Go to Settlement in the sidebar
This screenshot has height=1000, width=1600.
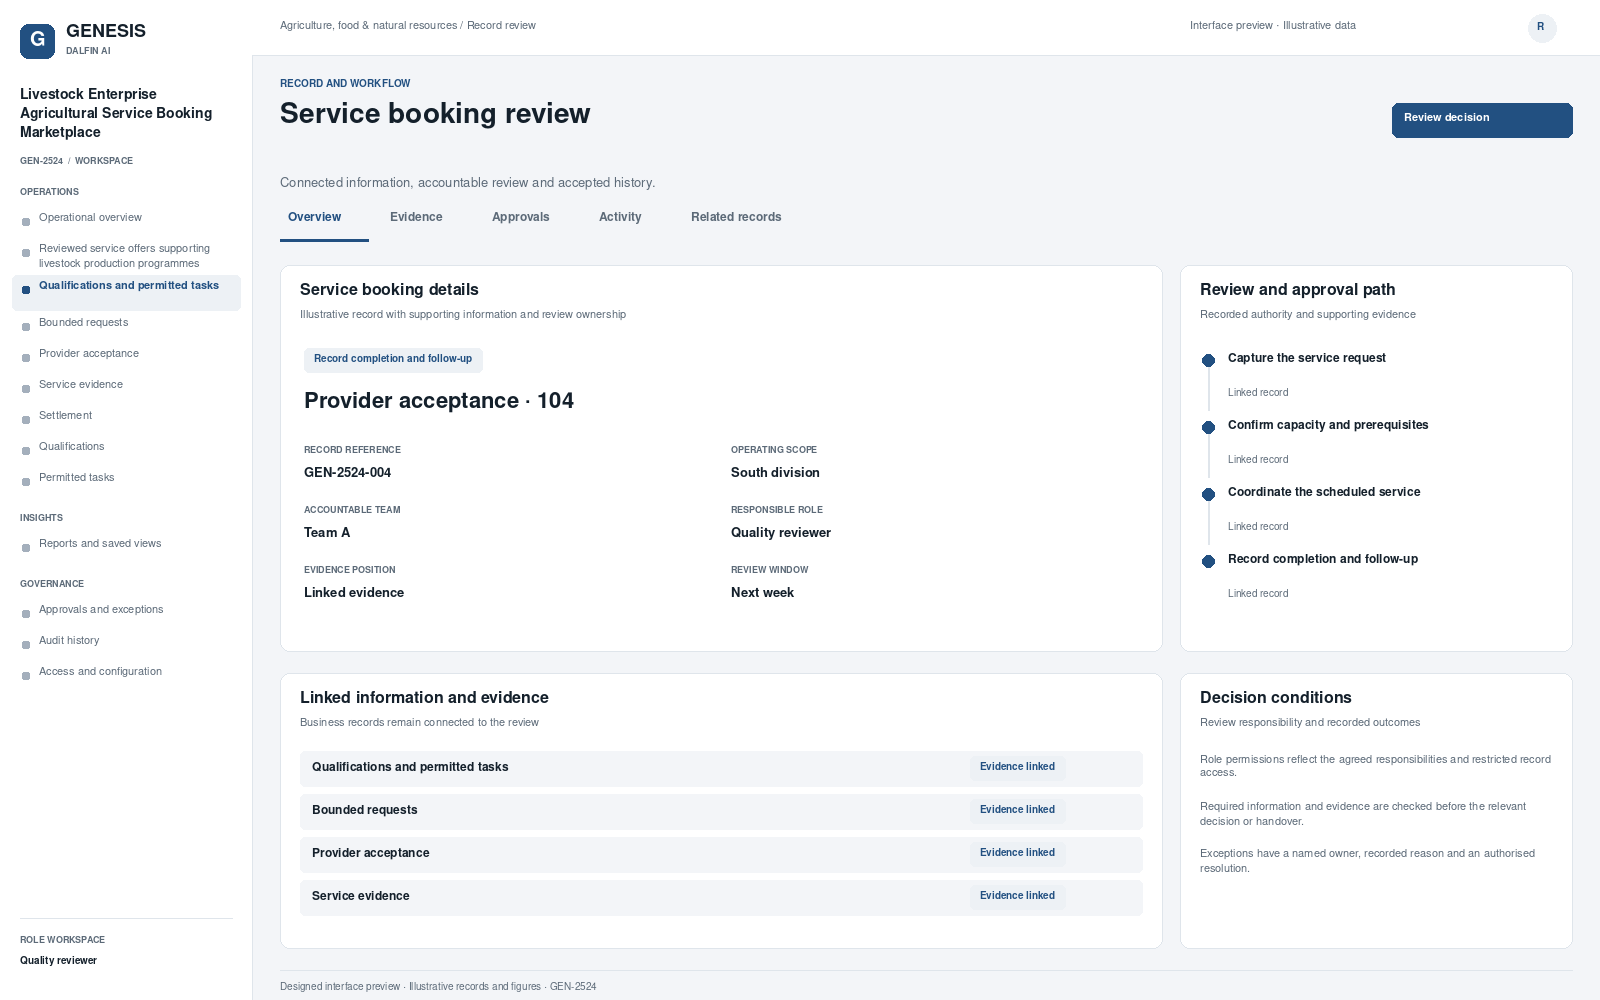point(126,416)
